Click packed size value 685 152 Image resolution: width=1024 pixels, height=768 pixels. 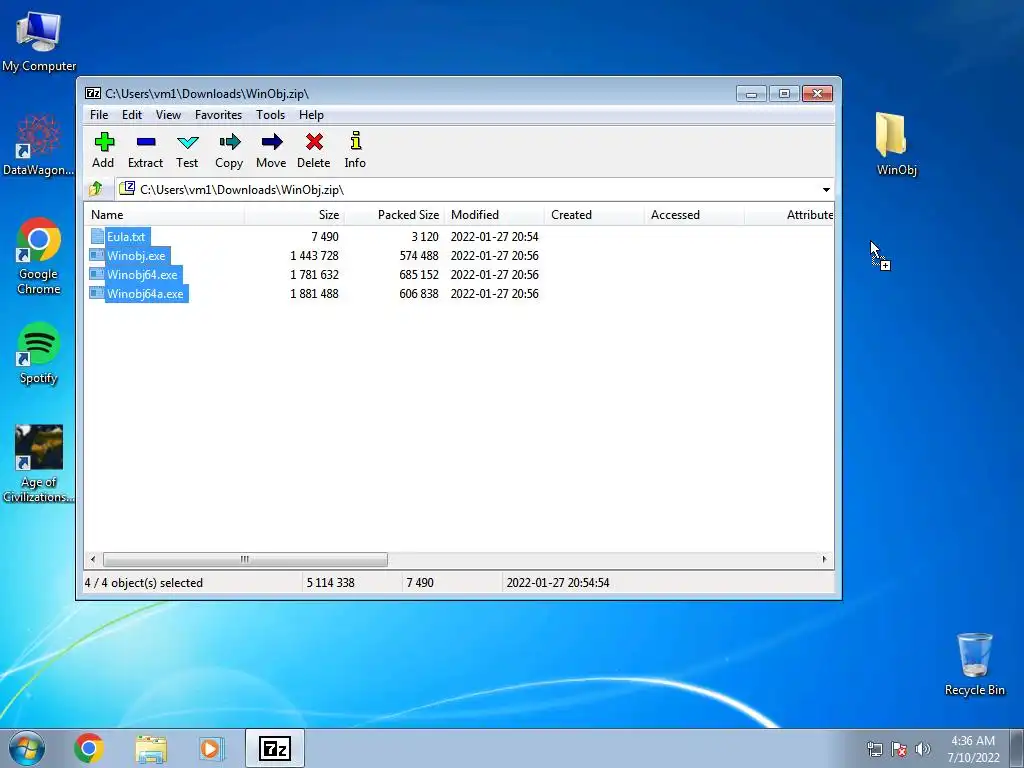pos(419,274)
